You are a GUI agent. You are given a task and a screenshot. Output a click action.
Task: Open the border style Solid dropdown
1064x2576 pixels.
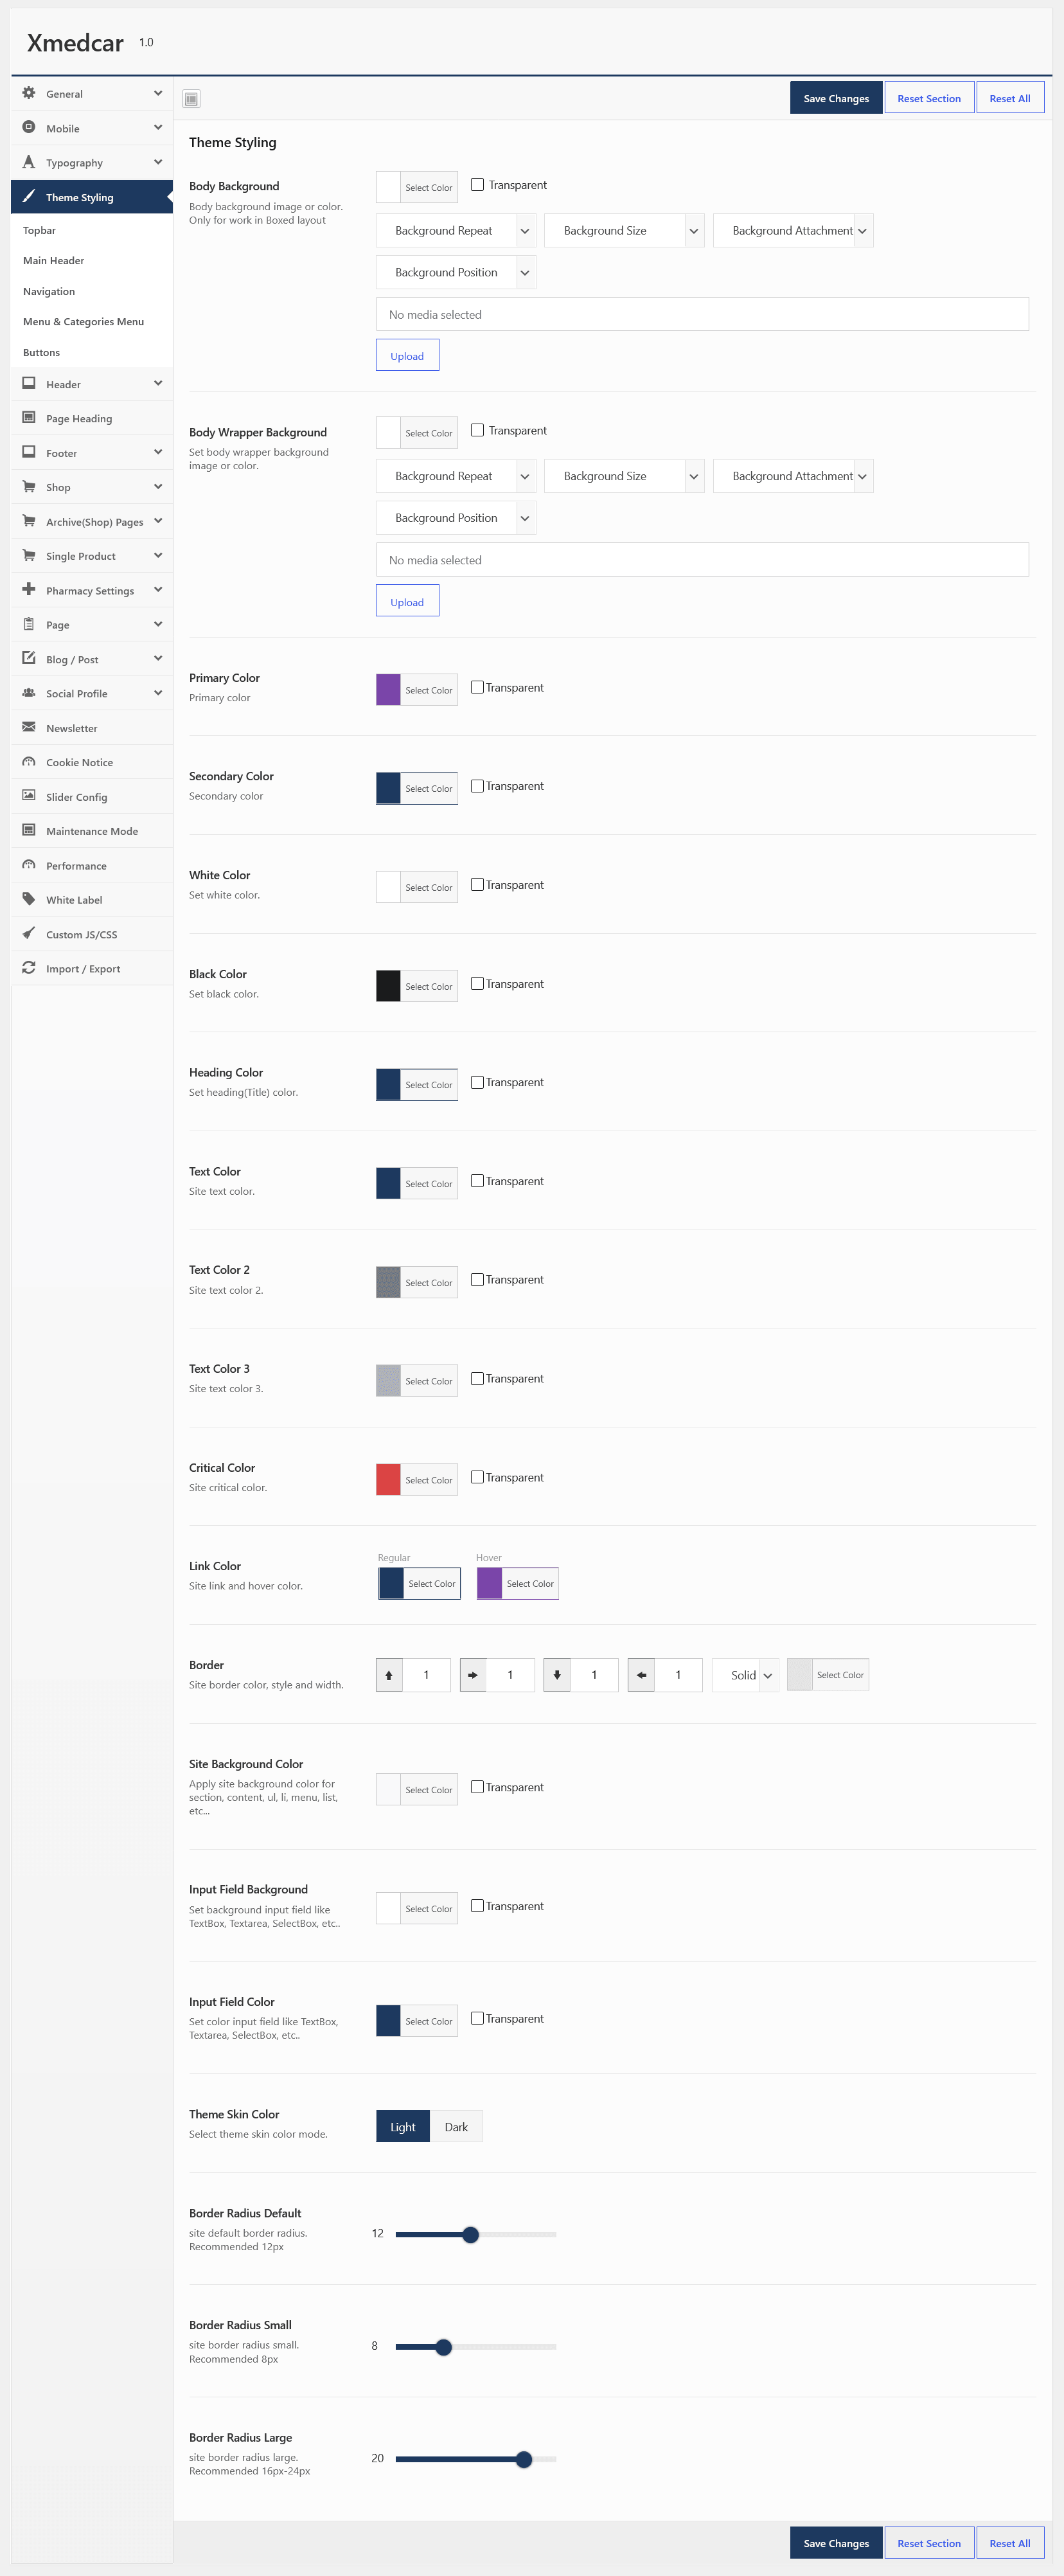coord(745,1675)
